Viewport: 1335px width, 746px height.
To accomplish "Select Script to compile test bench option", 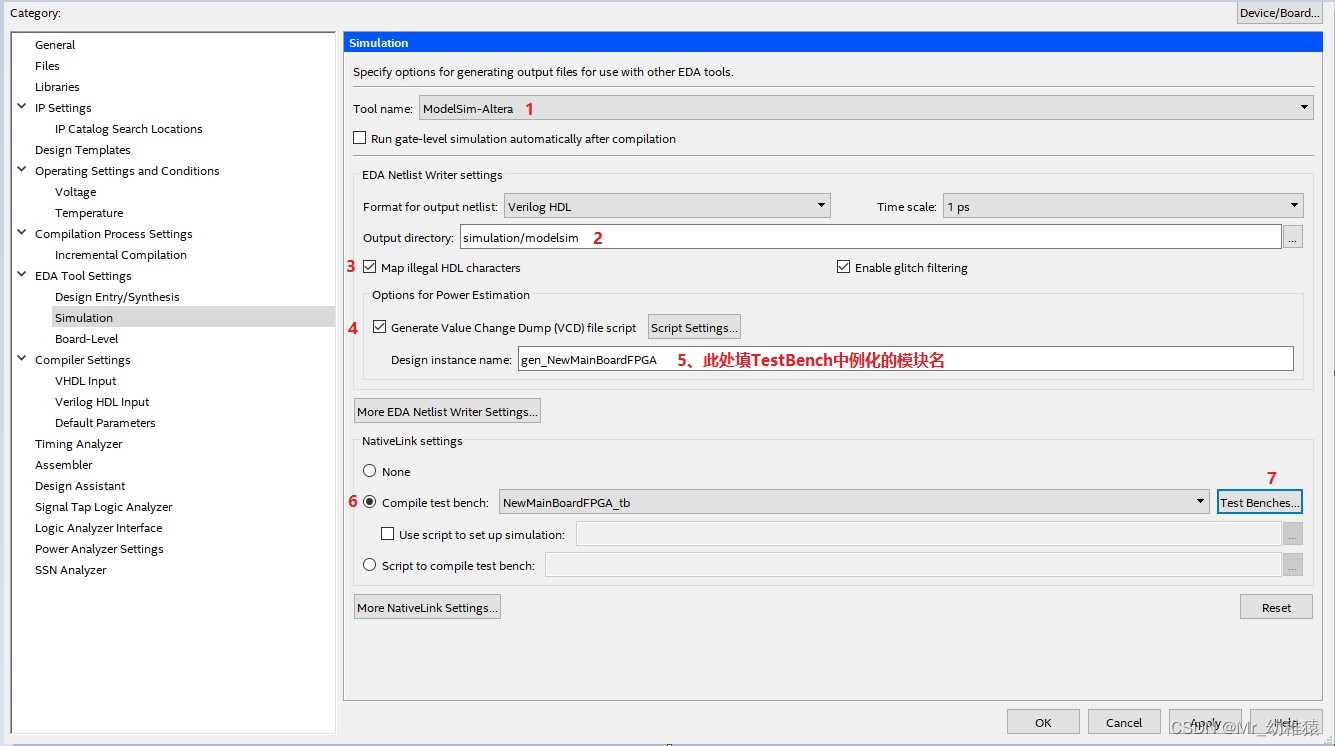I will [x=369, y=564].
